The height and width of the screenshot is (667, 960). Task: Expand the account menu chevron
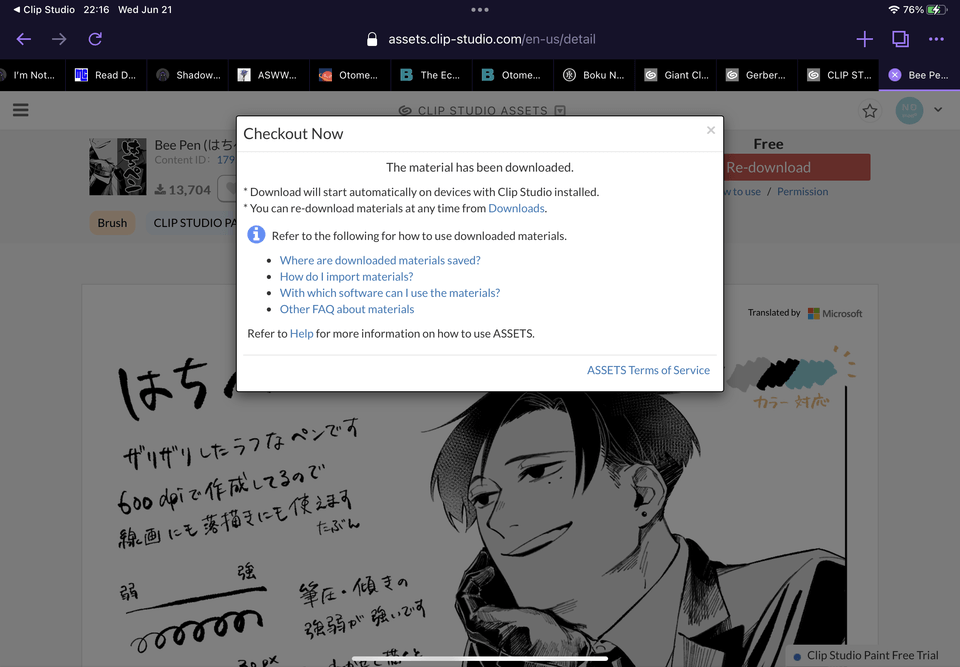point(938,110)
